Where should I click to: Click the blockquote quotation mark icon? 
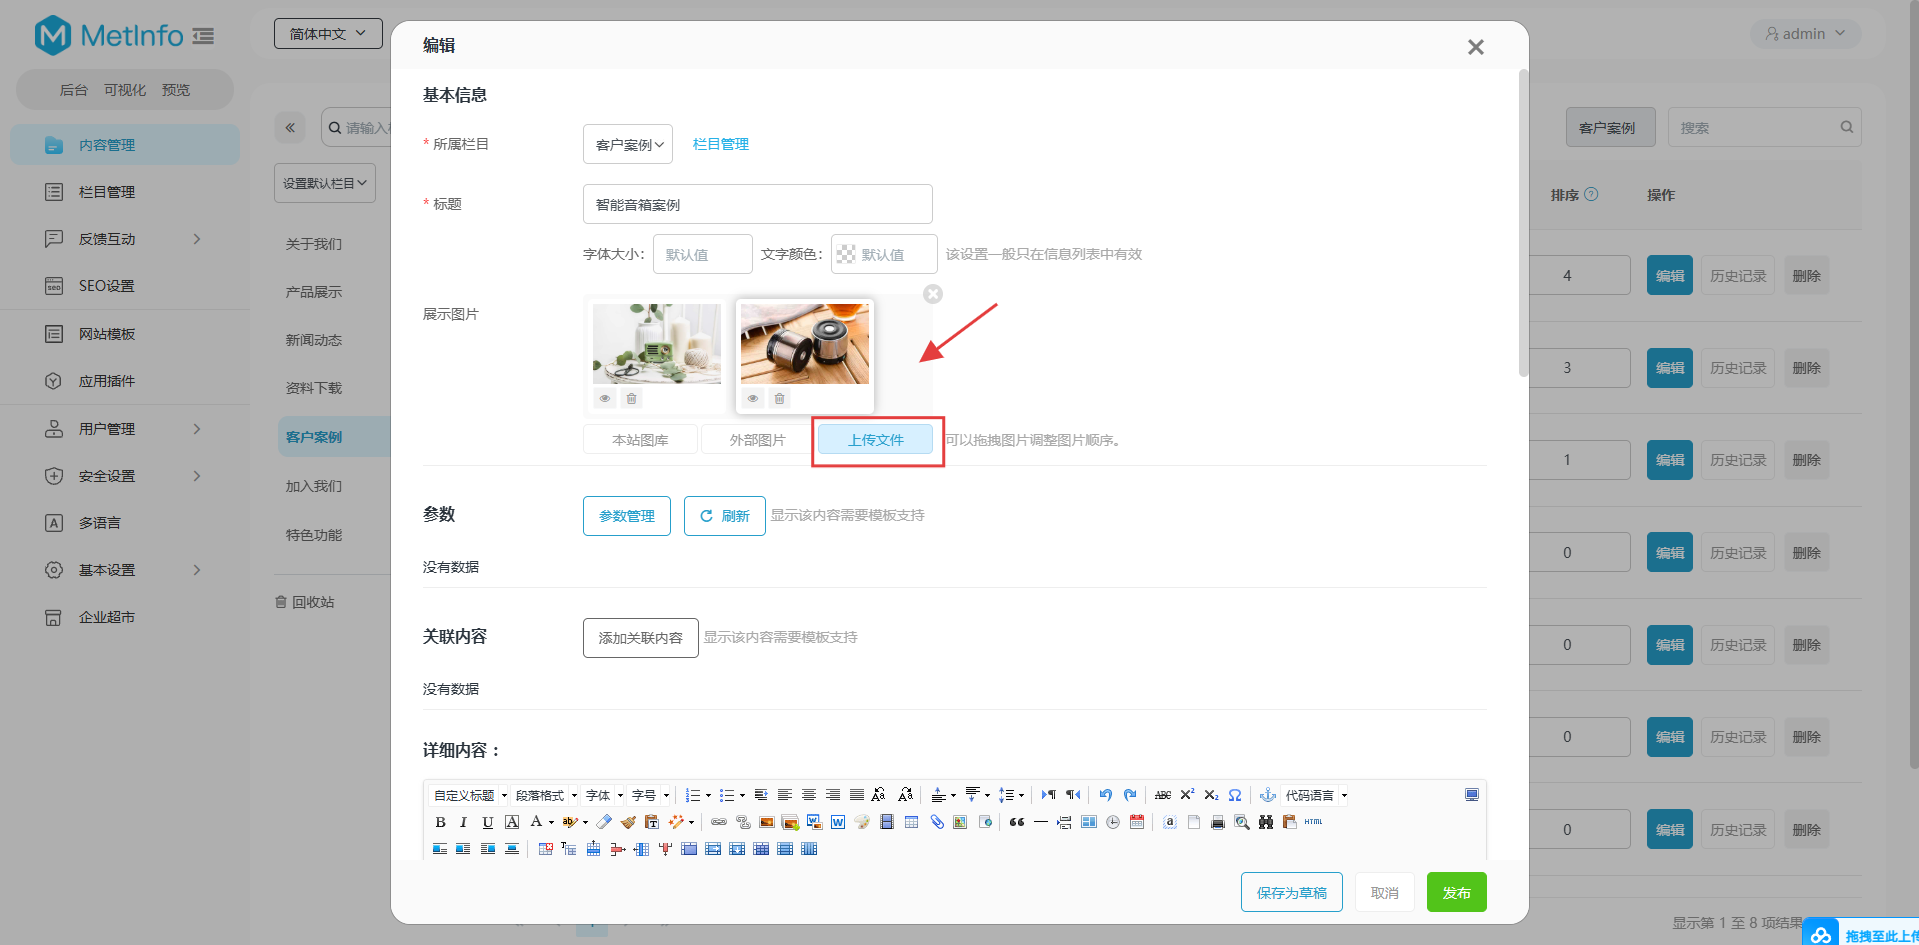[1017, 822]
